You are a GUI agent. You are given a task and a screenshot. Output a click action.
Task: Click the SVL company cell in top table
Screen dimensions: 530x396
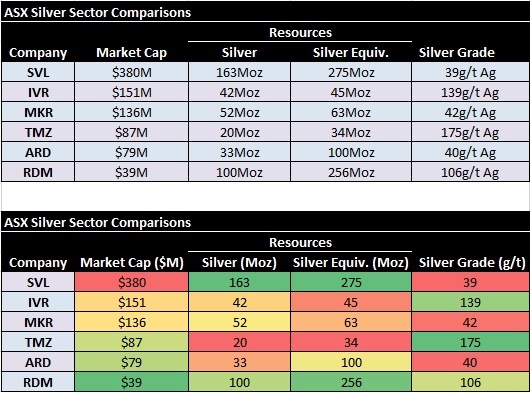38,72
